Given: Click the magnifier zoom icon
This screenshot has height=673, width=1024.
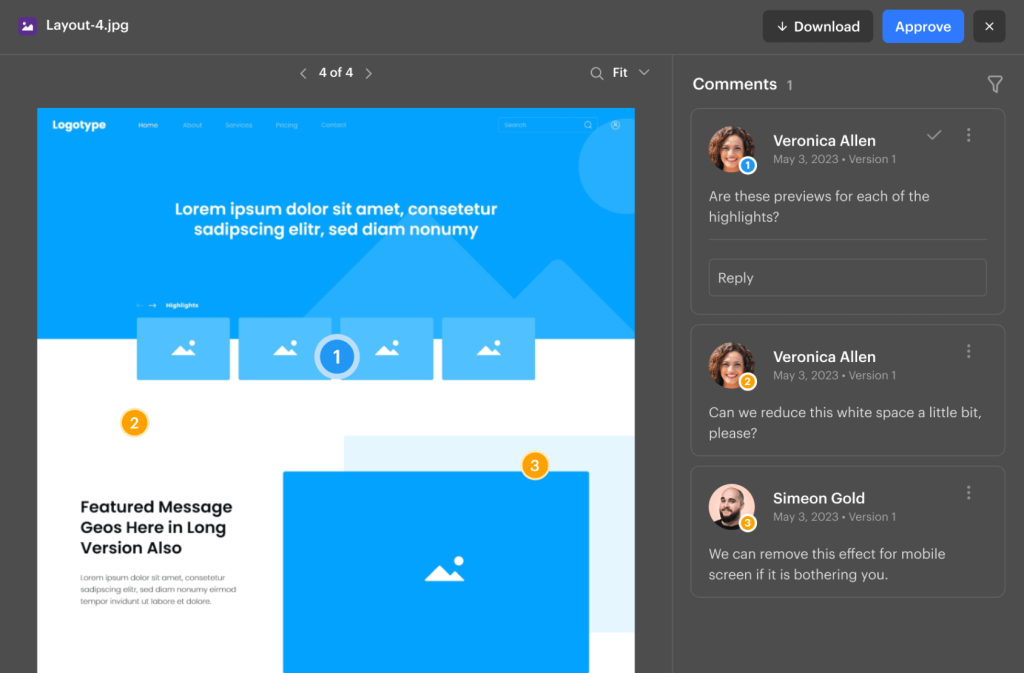Looking at the screenshot, I should (597, 73).
